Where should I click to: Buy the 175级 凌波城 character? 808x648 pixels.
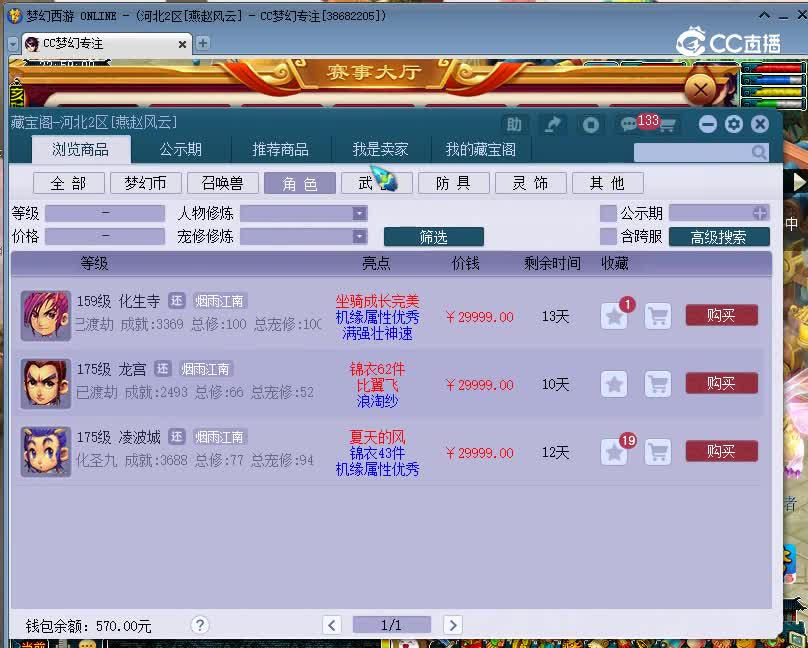(721, 451)
